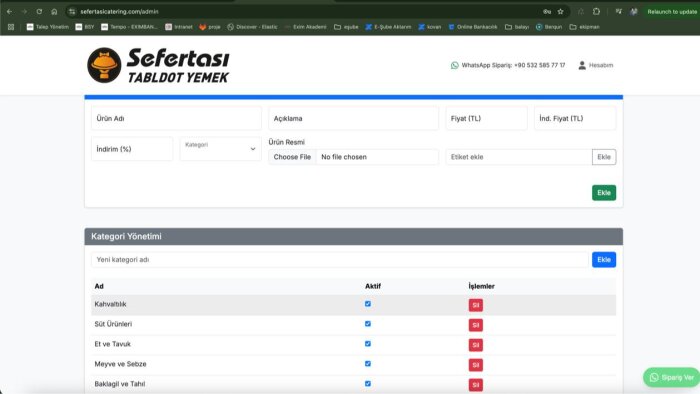Open the browser extensions puzzle icon
The image size is (700, 394).
click(x=596, y=12)
